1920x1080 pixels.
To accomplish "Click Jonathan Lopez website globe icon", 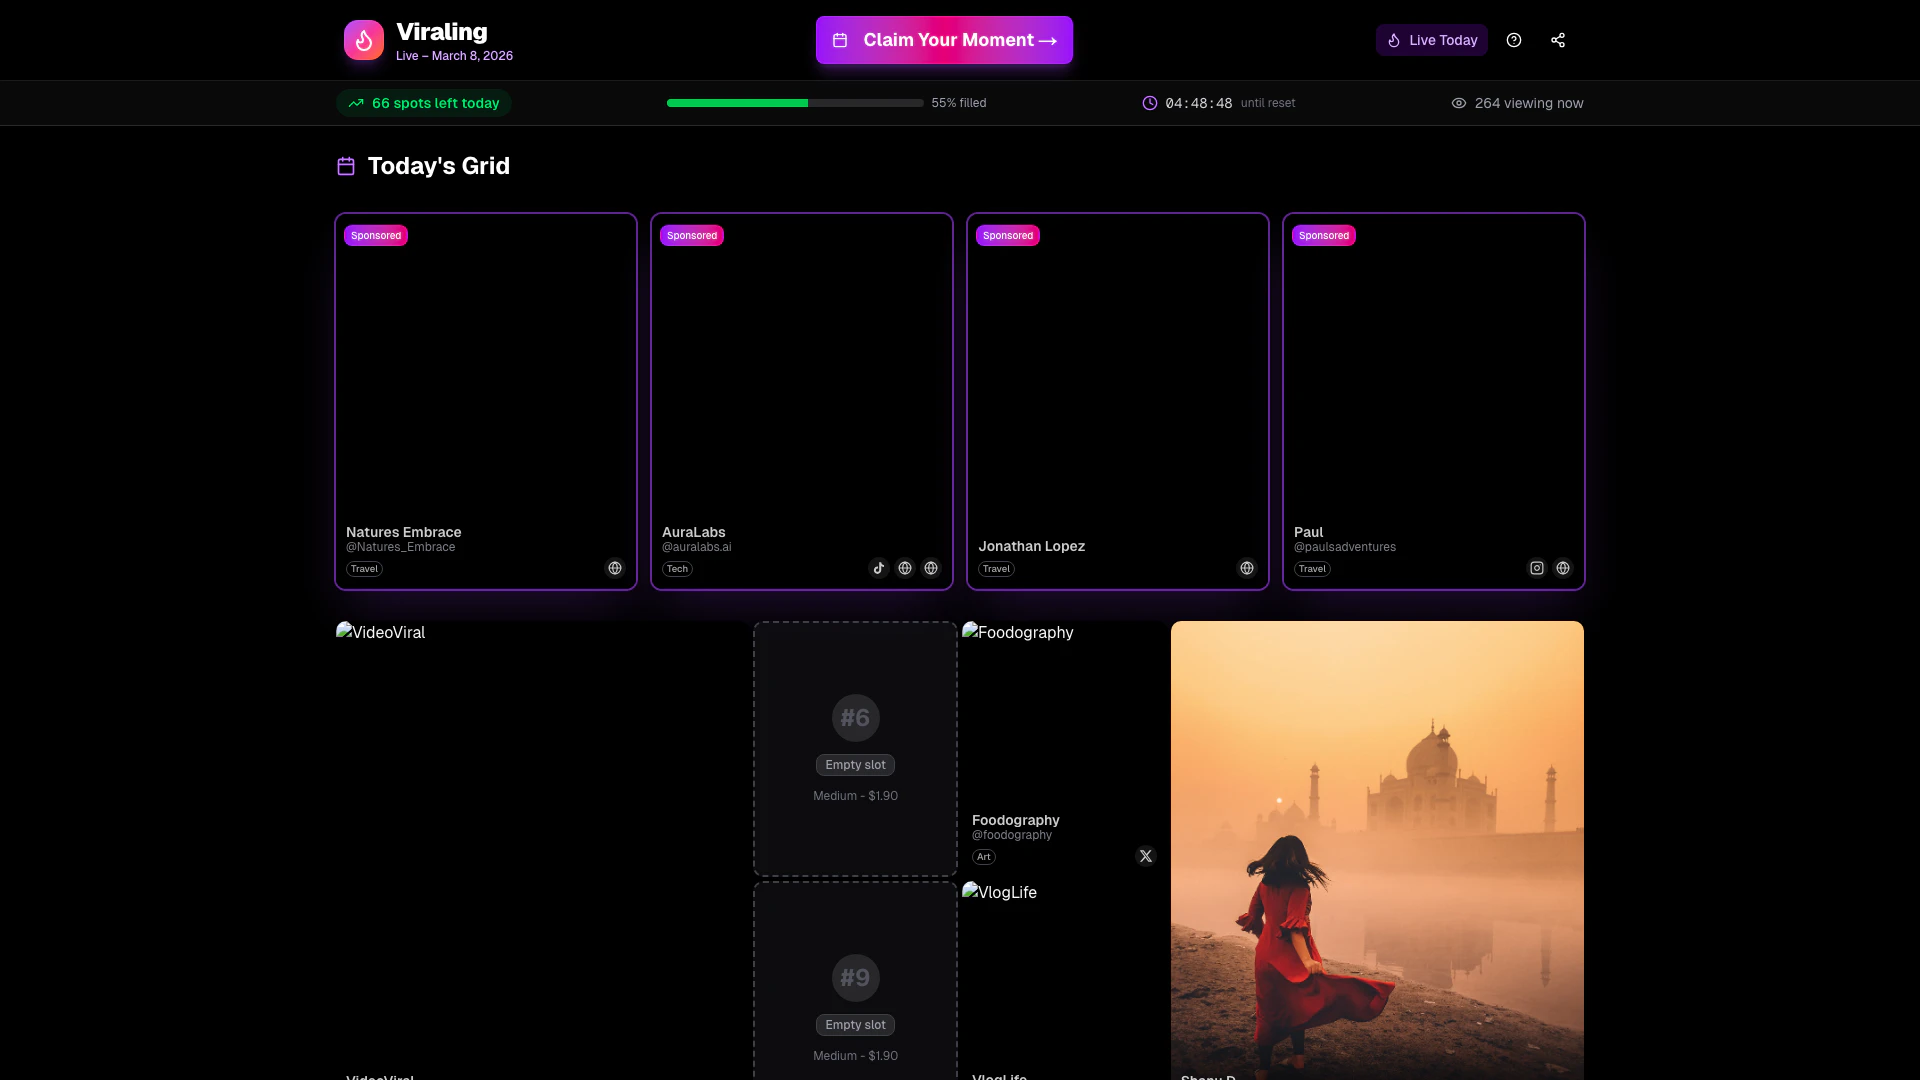I will click(x=1247, y=568).
